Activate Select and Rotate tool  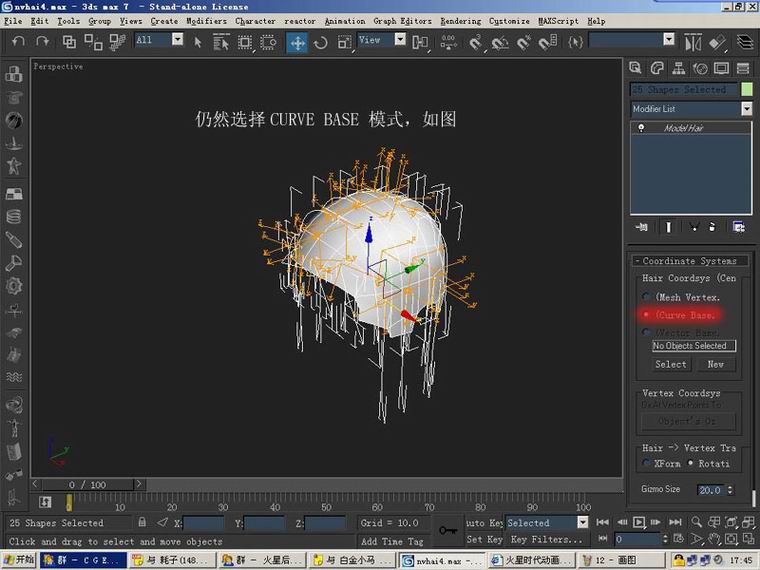[x=320, y=43]
